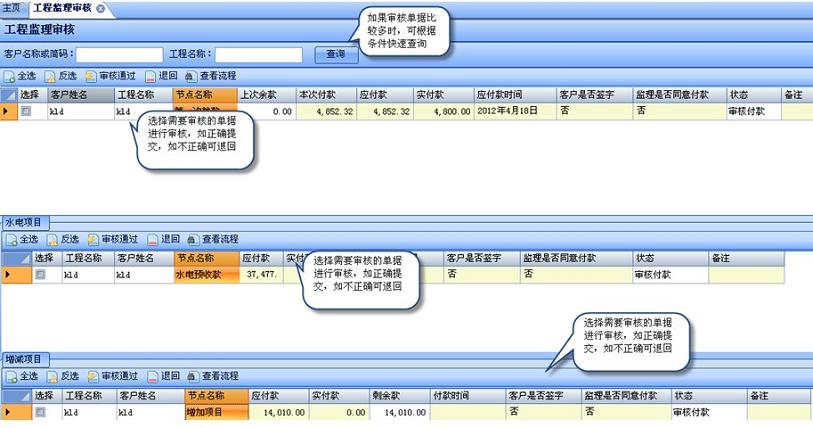Tick the checkbox in the 水电预收款 row
813x428 pixels.
[x=40, y=274]
